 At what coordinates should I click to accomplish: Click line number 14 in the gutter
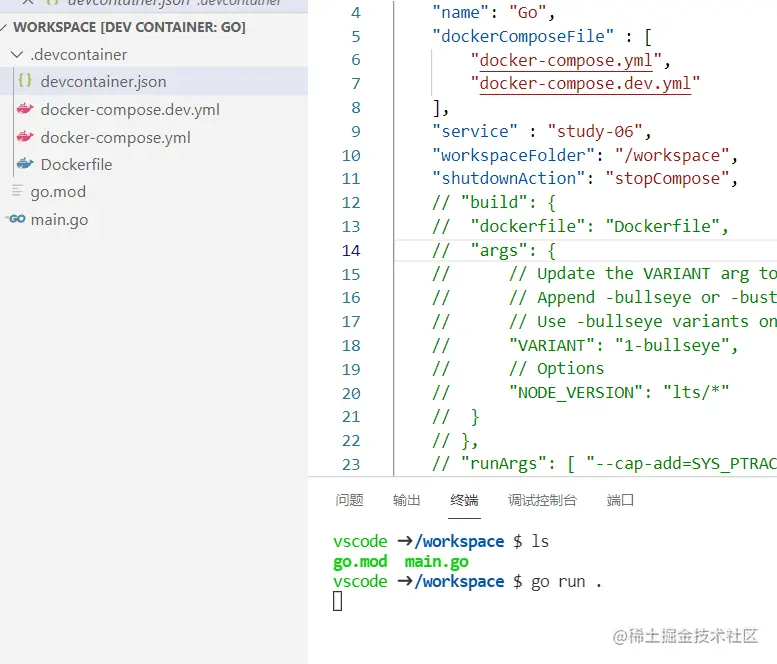[351, 251]
